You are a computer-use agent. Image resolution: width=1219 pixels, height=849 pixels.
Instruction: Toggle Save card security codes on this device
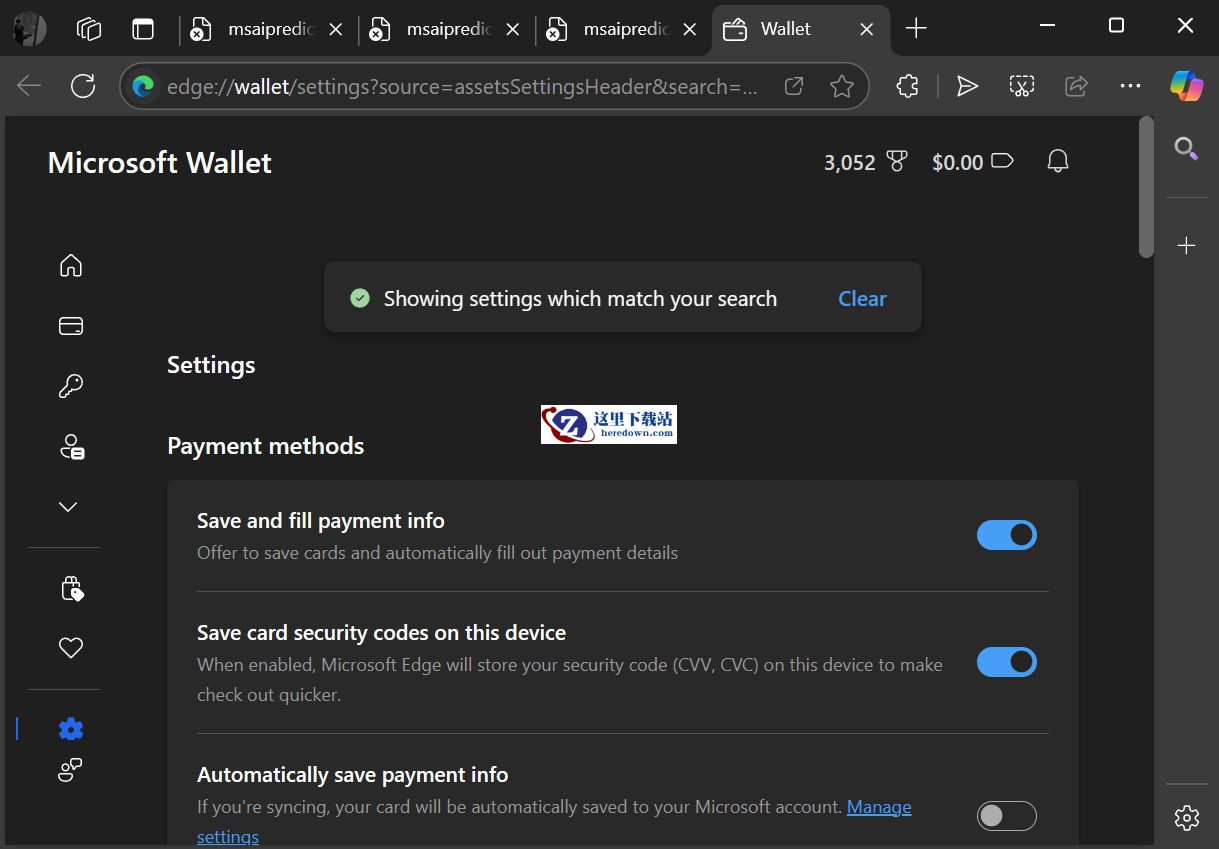pyautogui.click(x=1006, y=662)
